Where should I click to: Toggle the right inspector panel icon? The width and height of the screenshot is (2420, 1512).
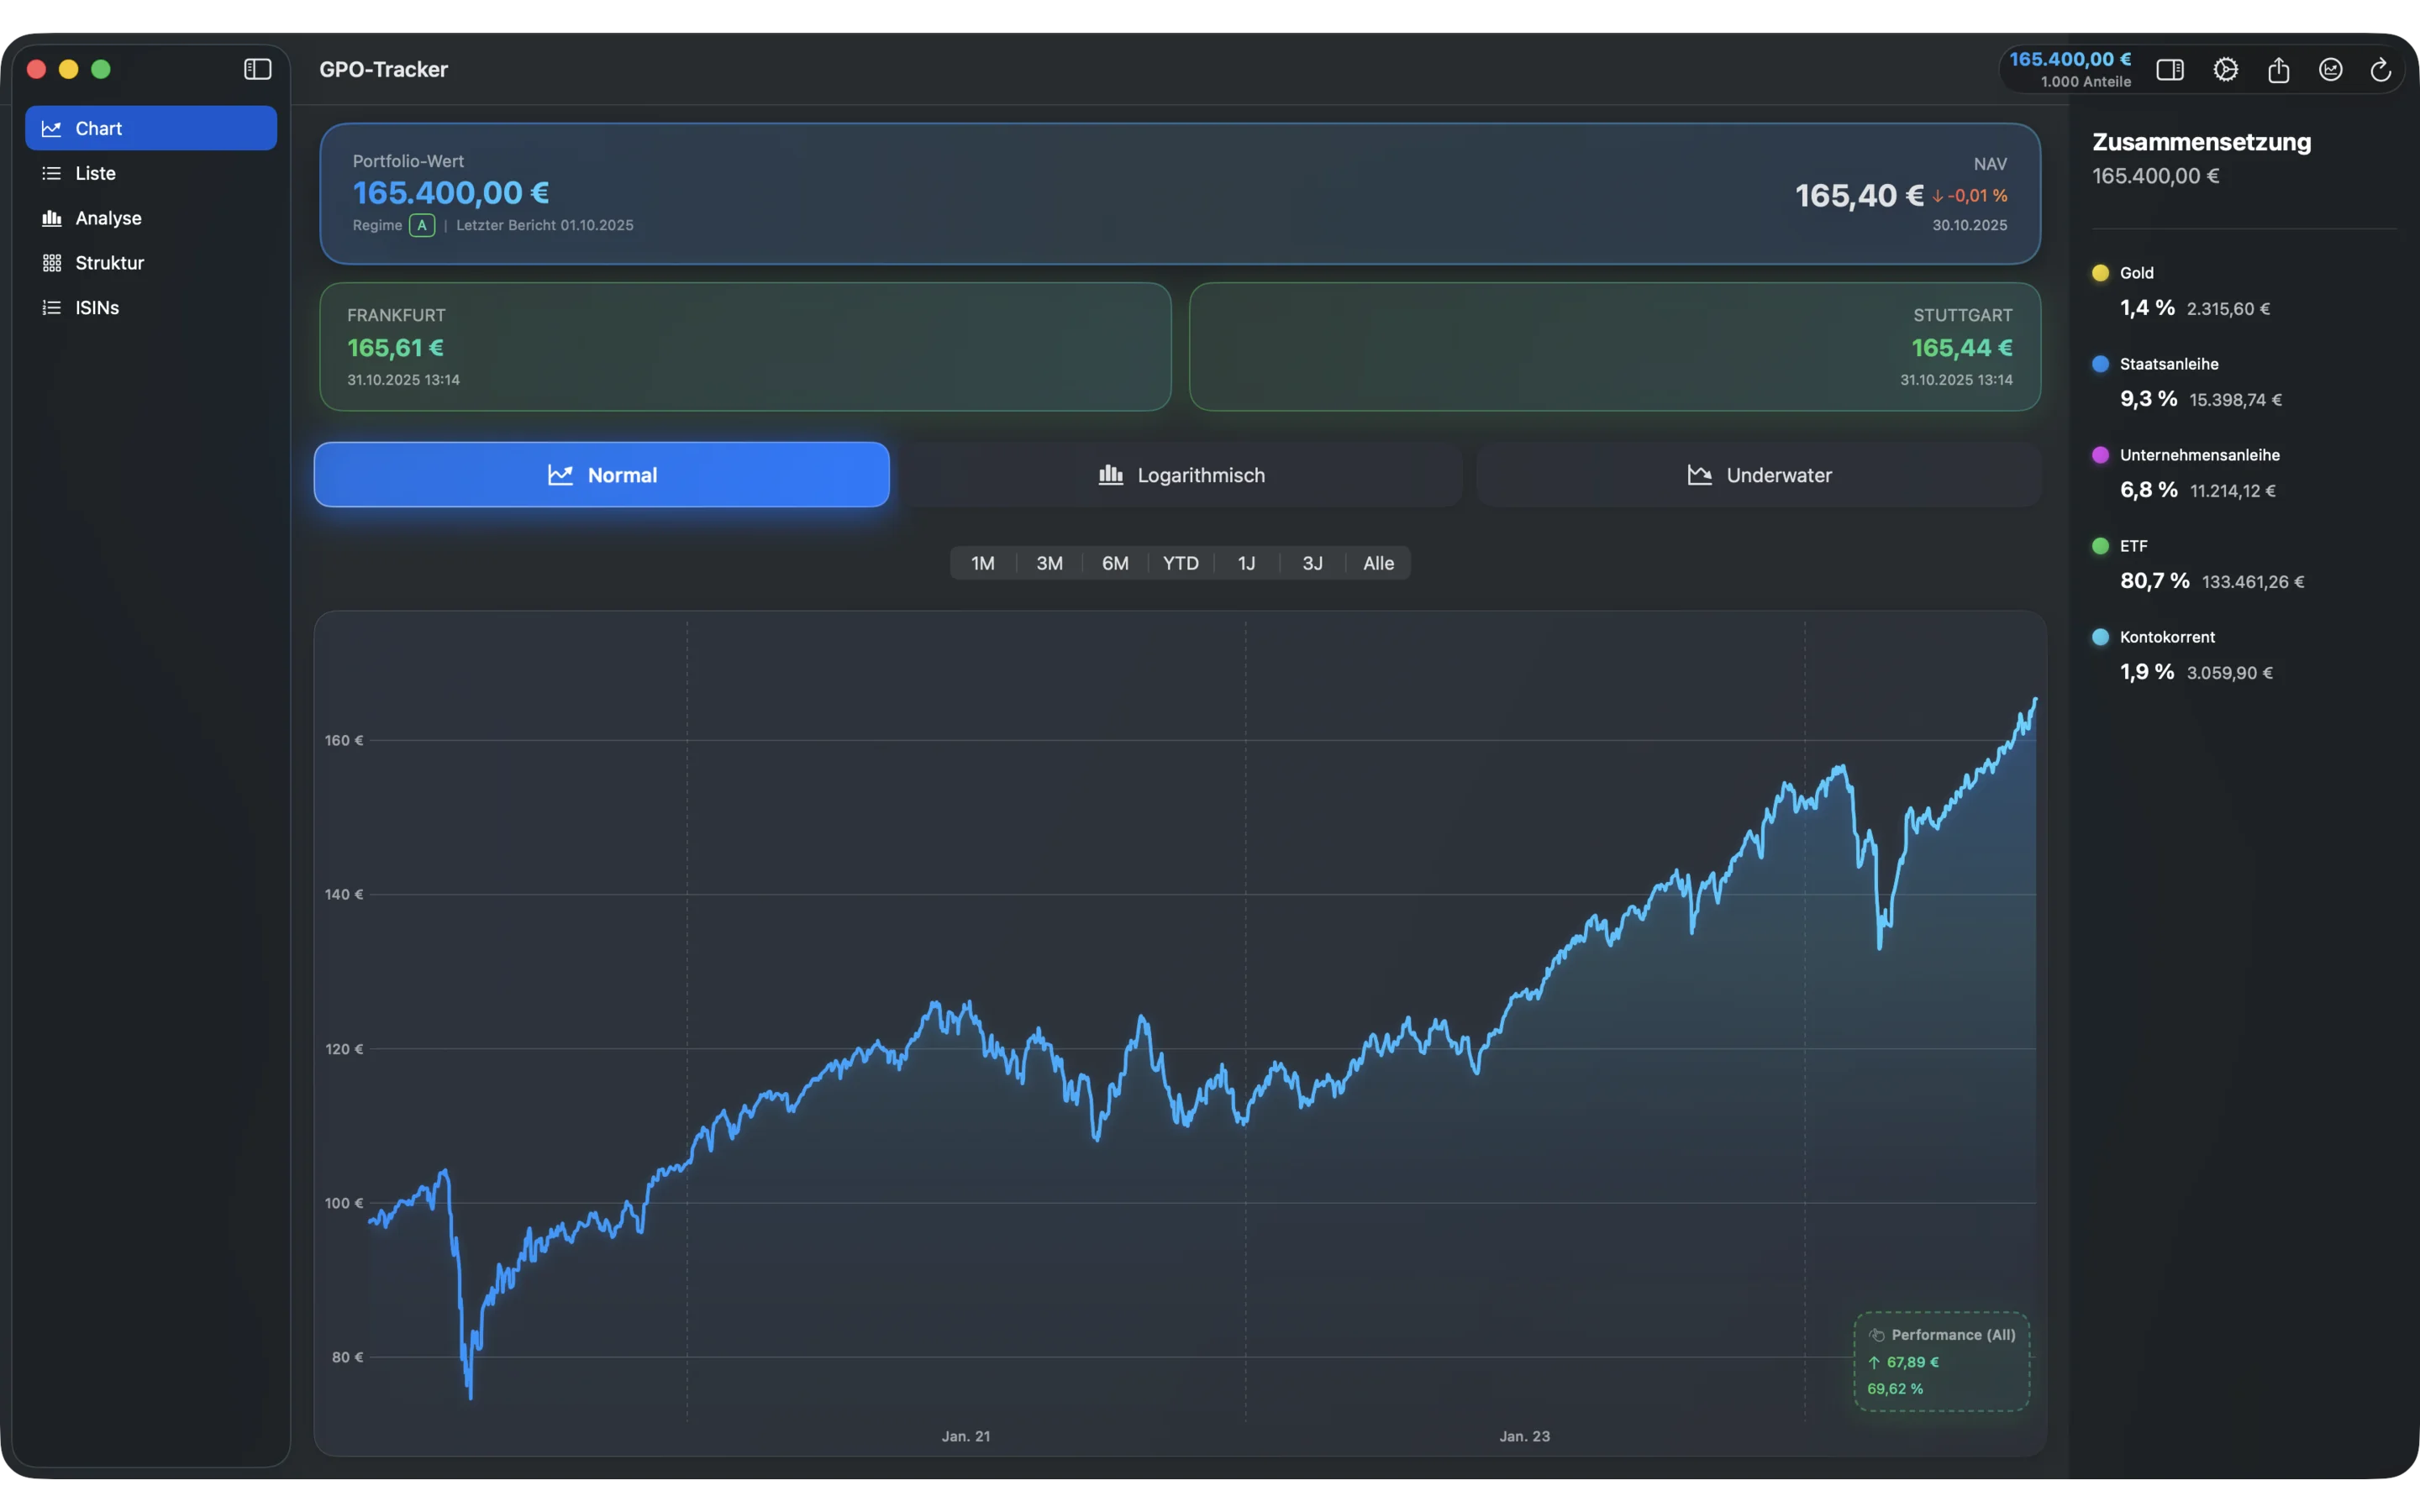click(2169, 70)
